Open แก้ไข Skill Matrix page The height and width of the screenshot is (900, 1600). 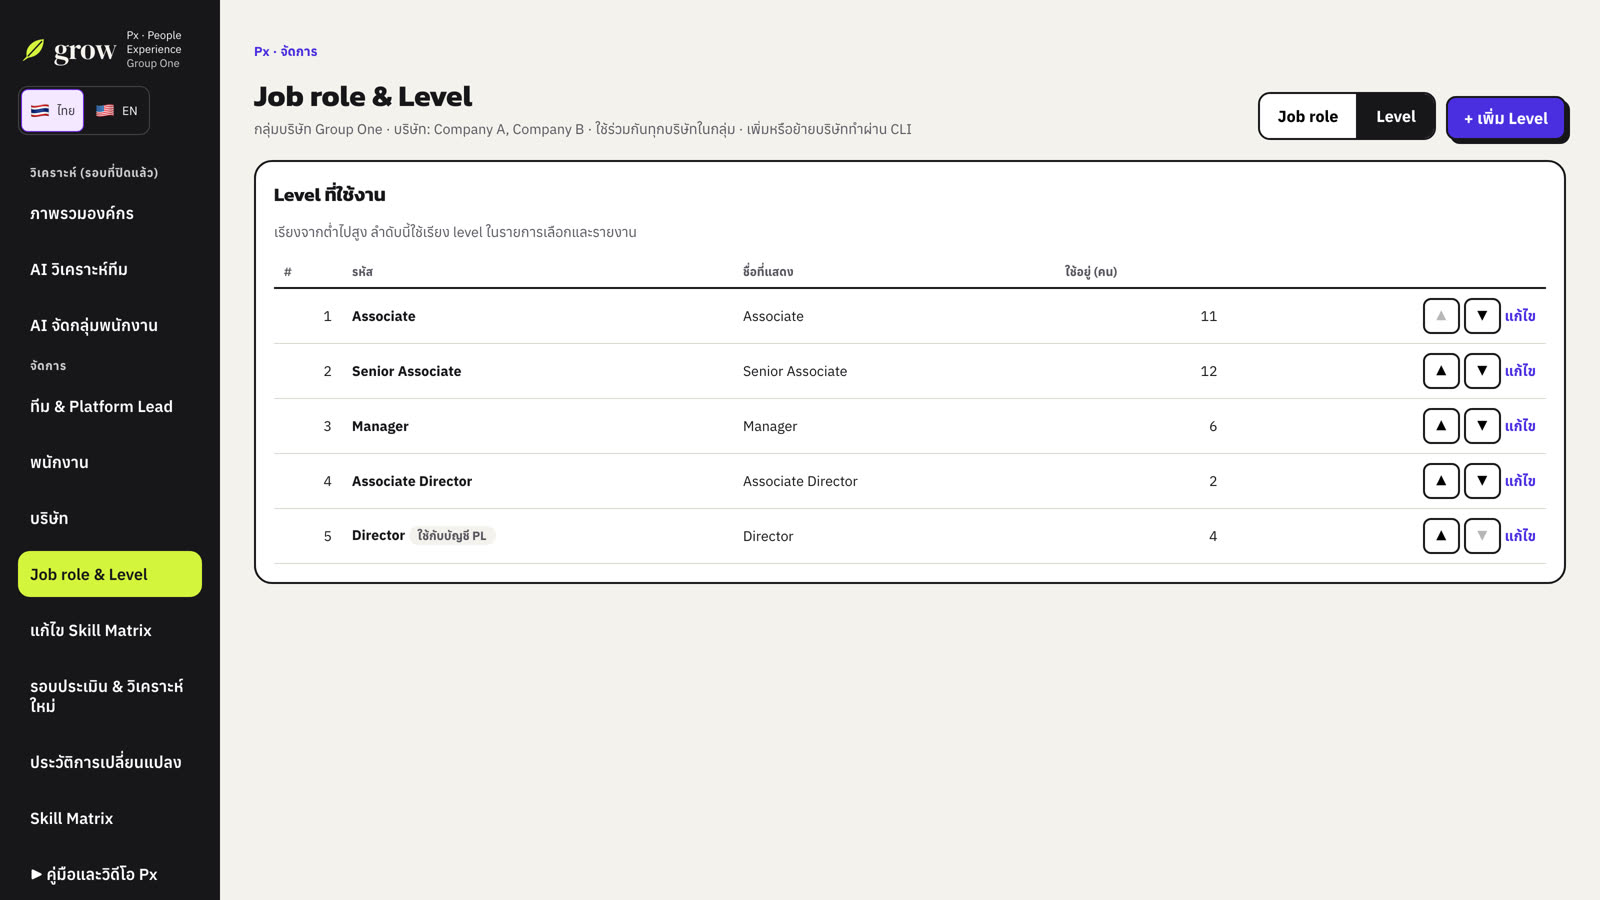pos(110,630)
